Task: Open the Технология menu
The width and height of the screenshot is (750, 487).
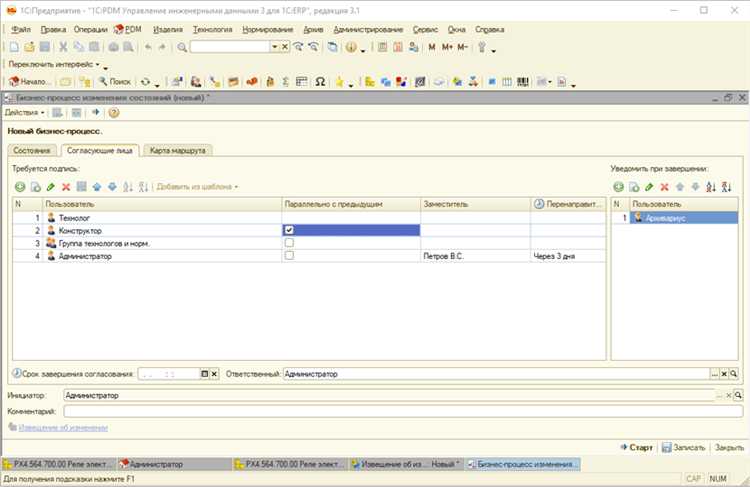Action: point(212,29)
